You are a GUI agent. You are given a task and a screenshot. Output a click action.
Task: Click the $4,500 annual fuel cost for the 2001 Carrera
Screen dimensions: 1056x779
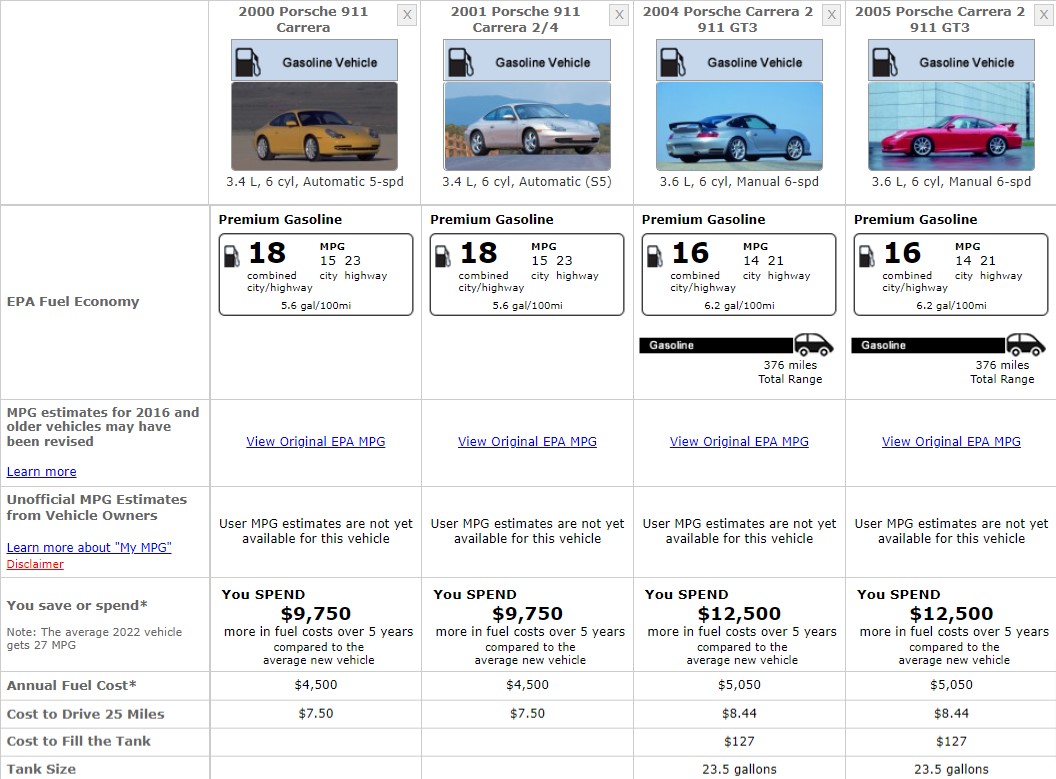(527, 685)
